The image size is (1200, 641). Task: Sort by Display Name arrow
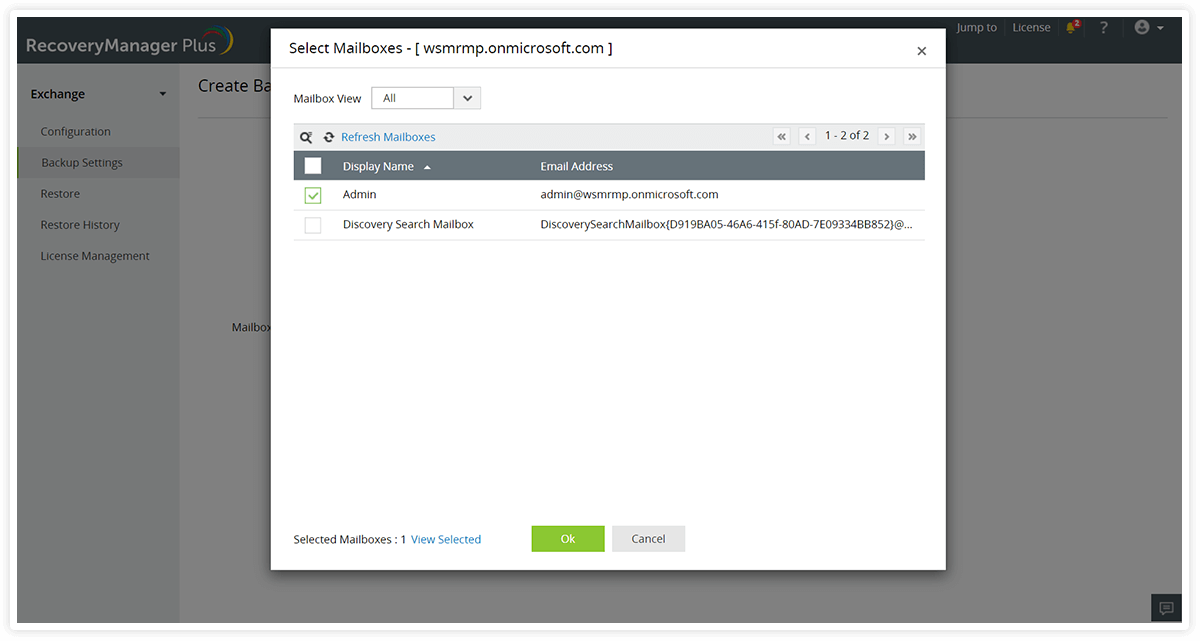point(427,167)
